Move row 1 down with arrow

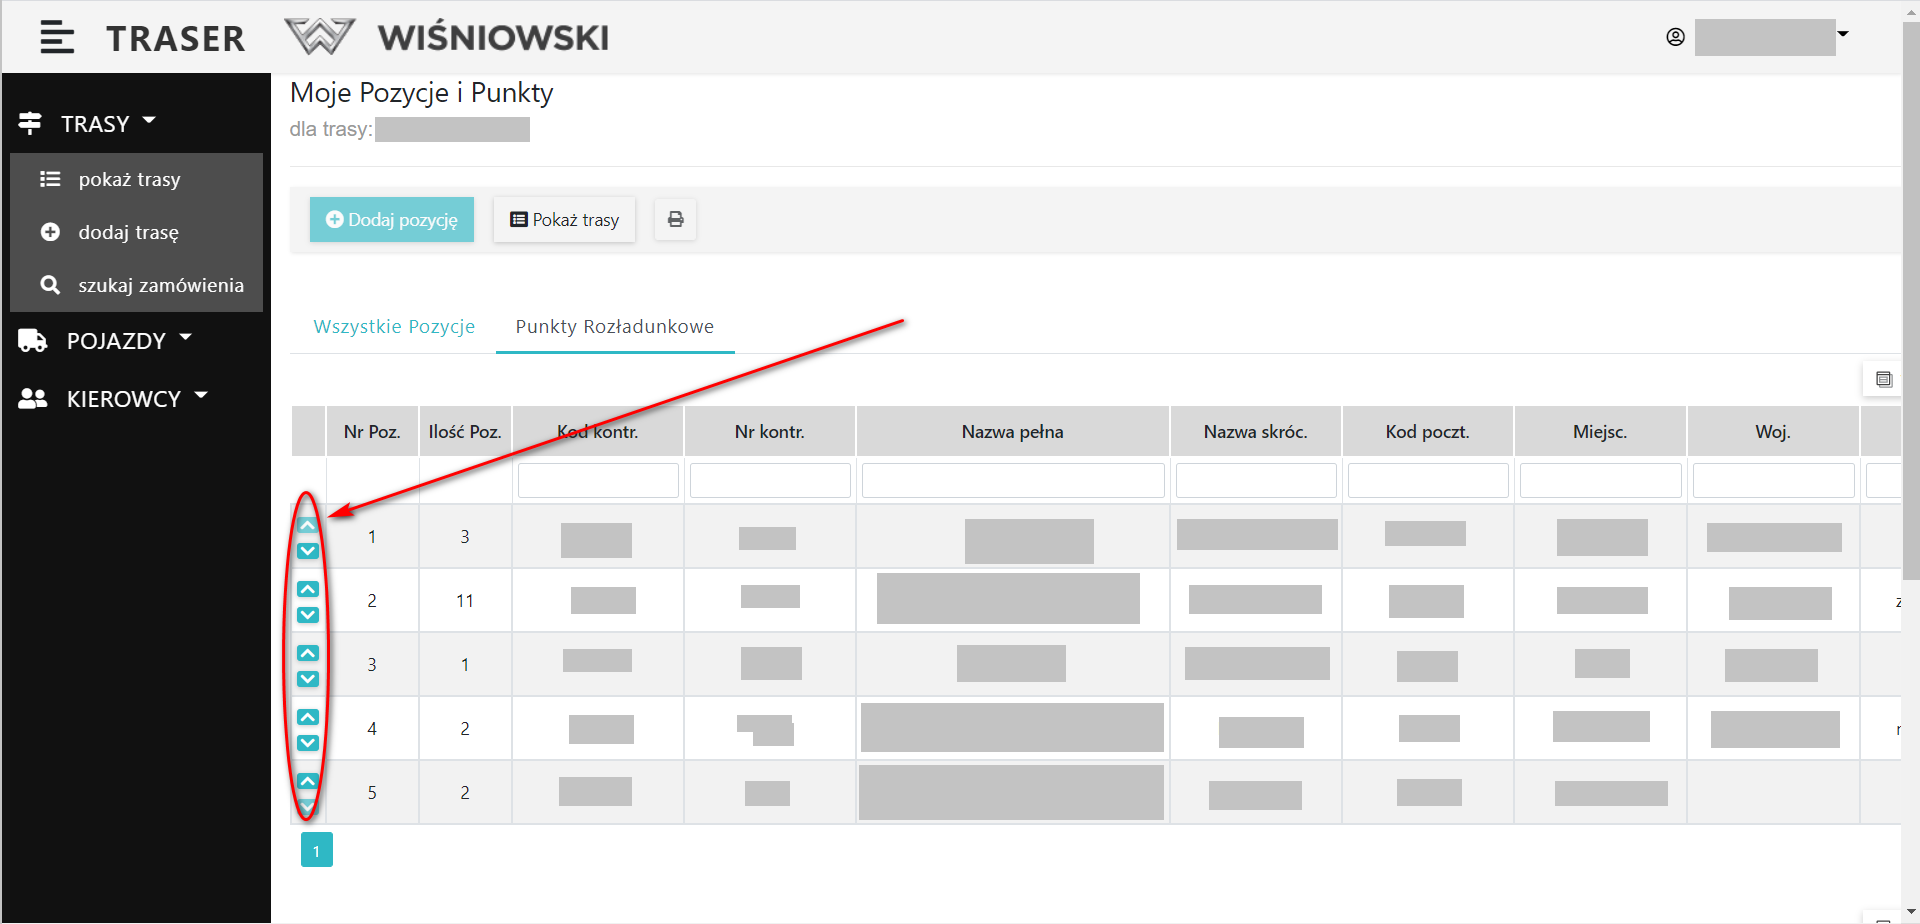pyautogui.click(x=308, y=551)
